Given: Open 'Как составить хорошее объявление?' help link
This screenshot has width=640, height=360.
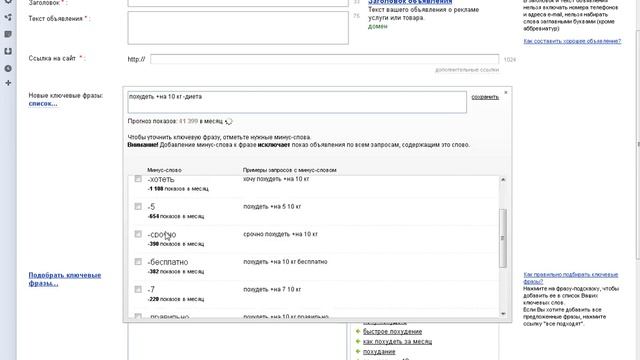Looking at the screenshot, I should click(572, 41).
